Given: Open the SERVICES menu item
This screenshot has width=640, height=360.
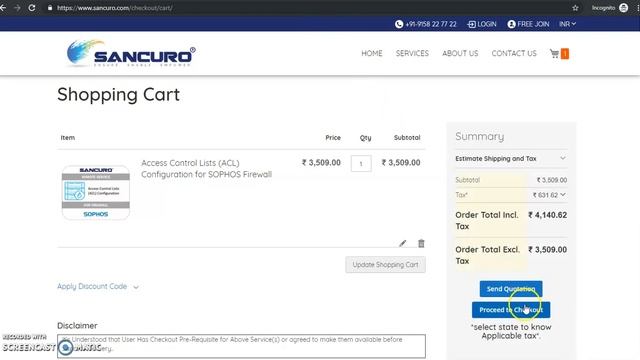Looking at the screenshot, I should (412, 53).
